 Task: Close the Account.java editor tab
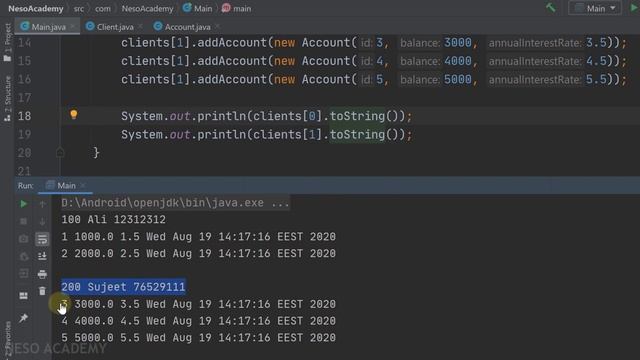[218, 27]
